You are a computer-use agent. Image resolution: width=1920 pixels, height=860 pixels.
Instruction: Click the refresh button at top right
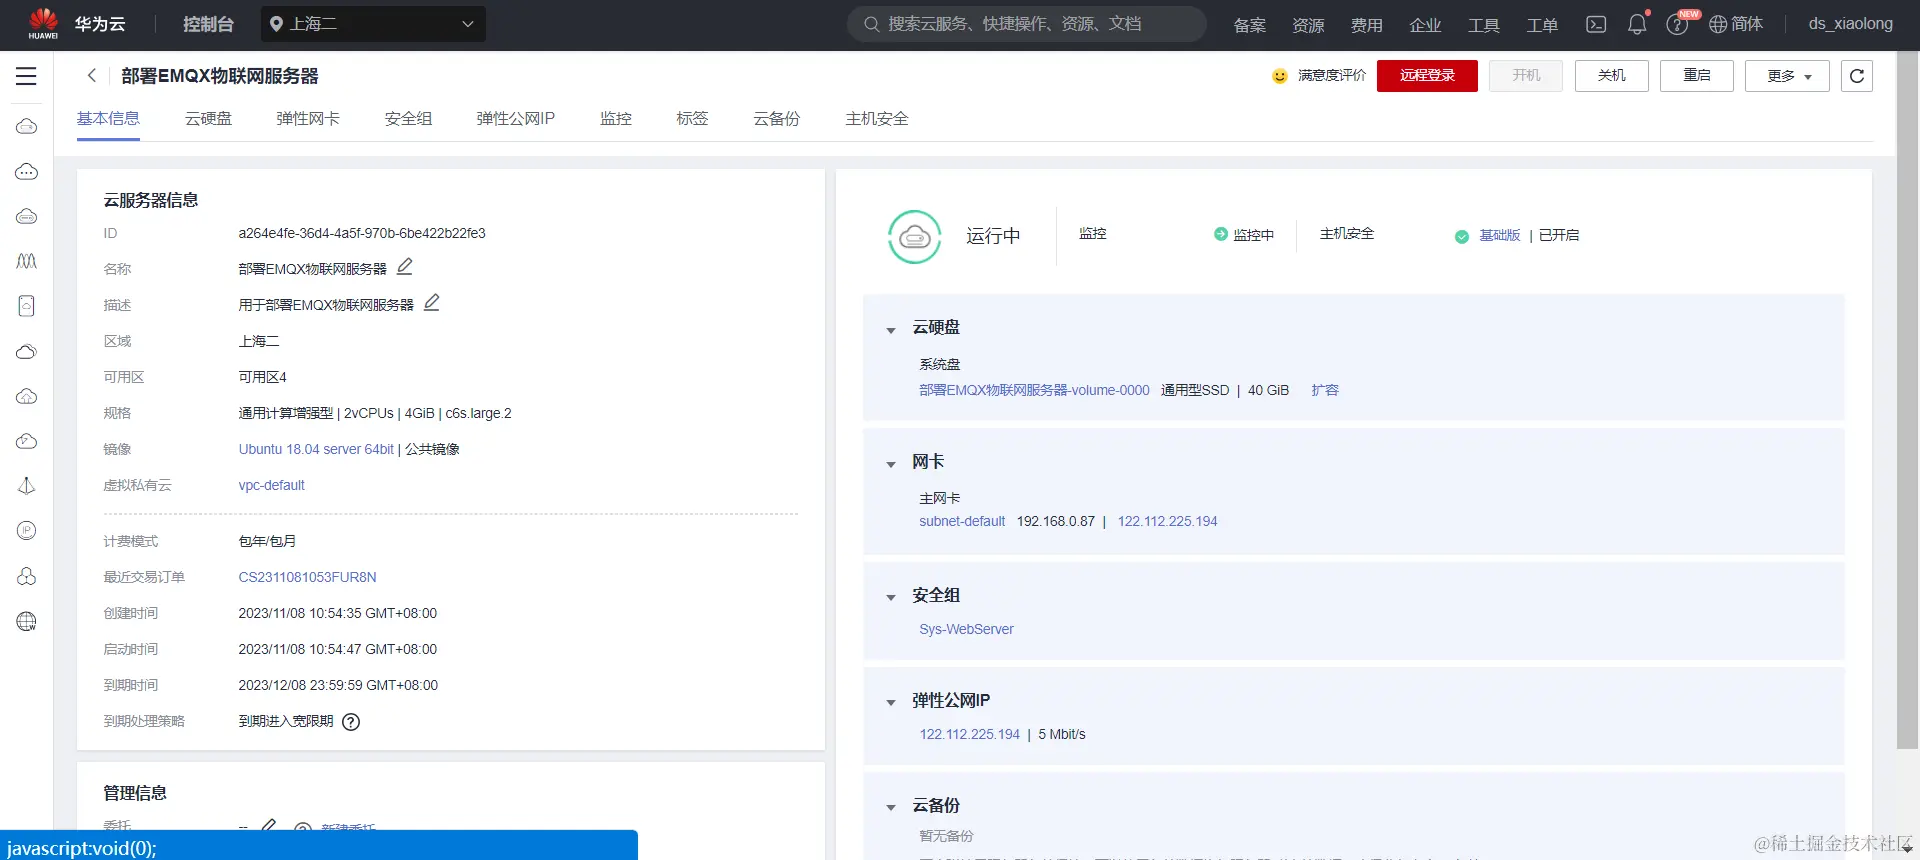pyautogui.click(x=1857, y=76)
